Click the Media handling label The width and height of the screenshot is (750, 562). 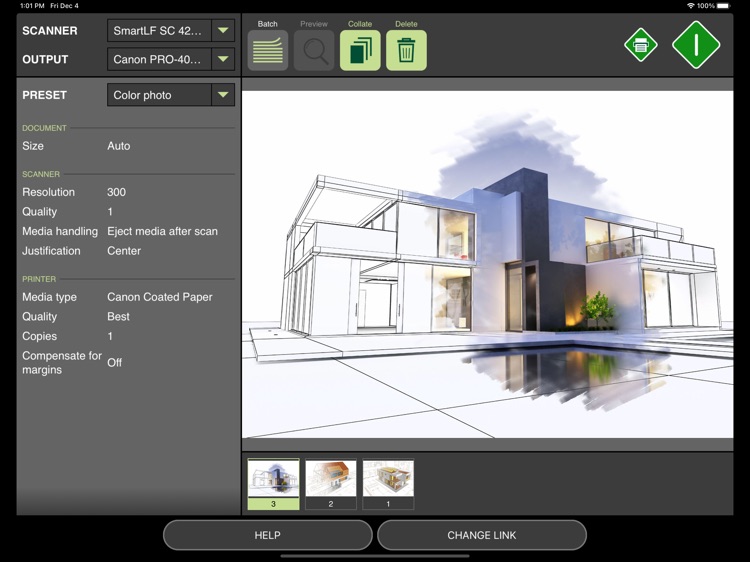(60, 231)
